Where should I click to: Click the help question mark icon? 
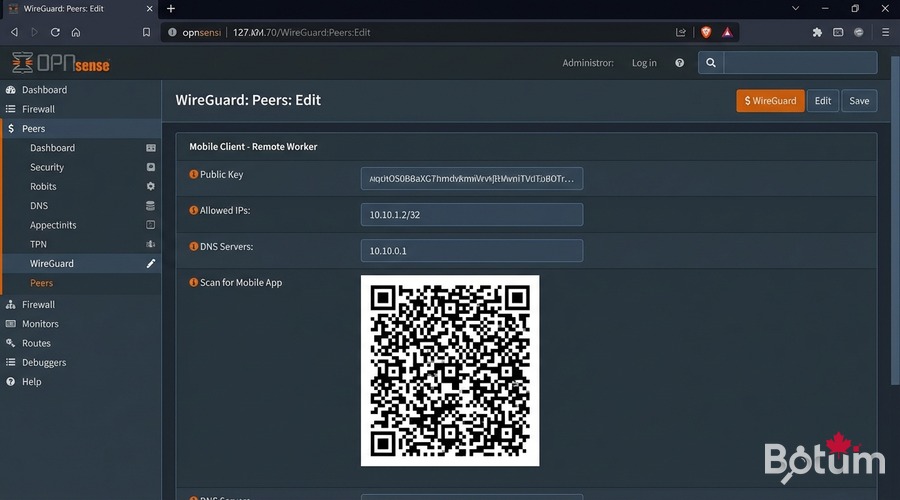click(680, 63)
